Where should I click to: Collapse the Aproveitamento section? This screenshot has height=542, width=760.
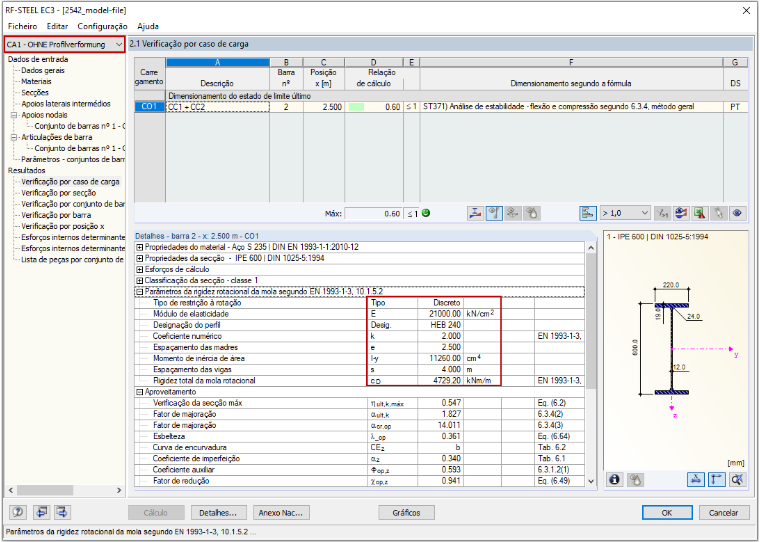tap(140, 392)
